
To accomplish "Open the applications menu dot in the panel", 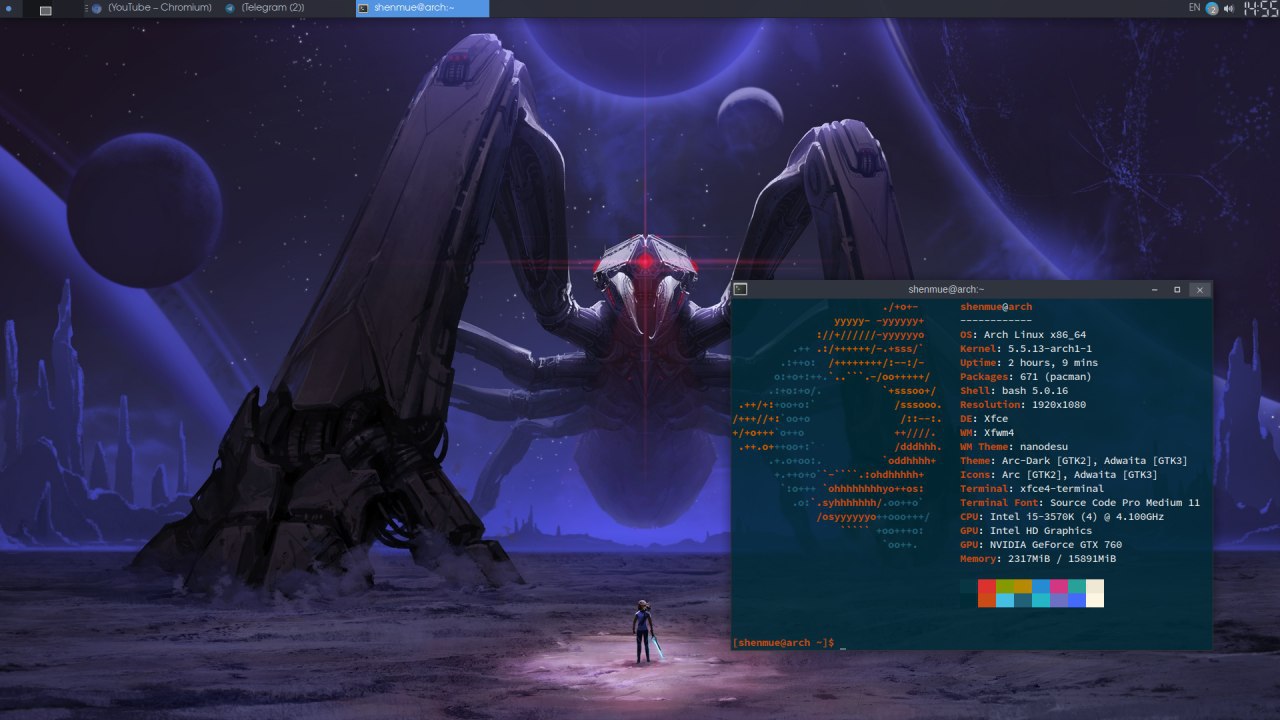I will pyautogui.click(x=9, y=9).
